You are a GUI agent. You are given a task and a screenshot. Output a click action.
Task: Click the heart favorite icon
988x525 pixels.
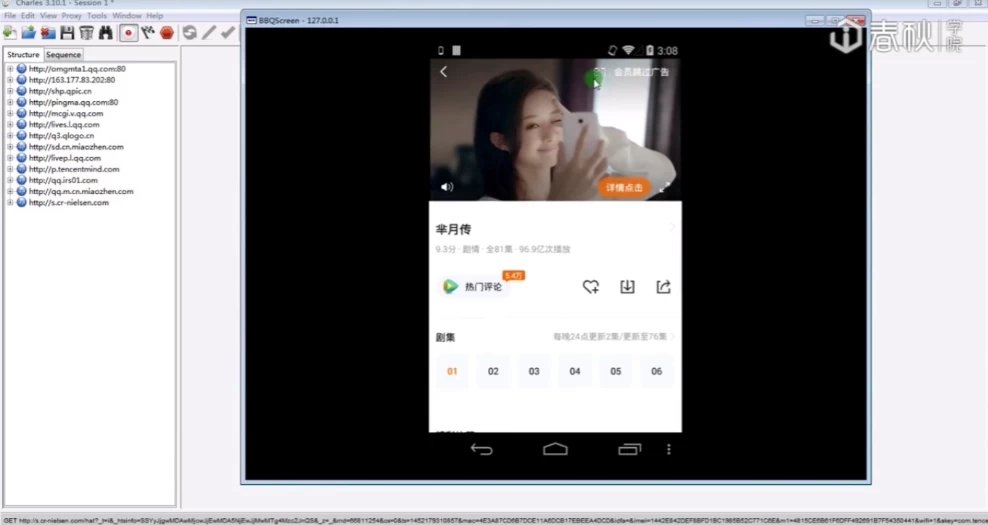click(x=591, y=287)
